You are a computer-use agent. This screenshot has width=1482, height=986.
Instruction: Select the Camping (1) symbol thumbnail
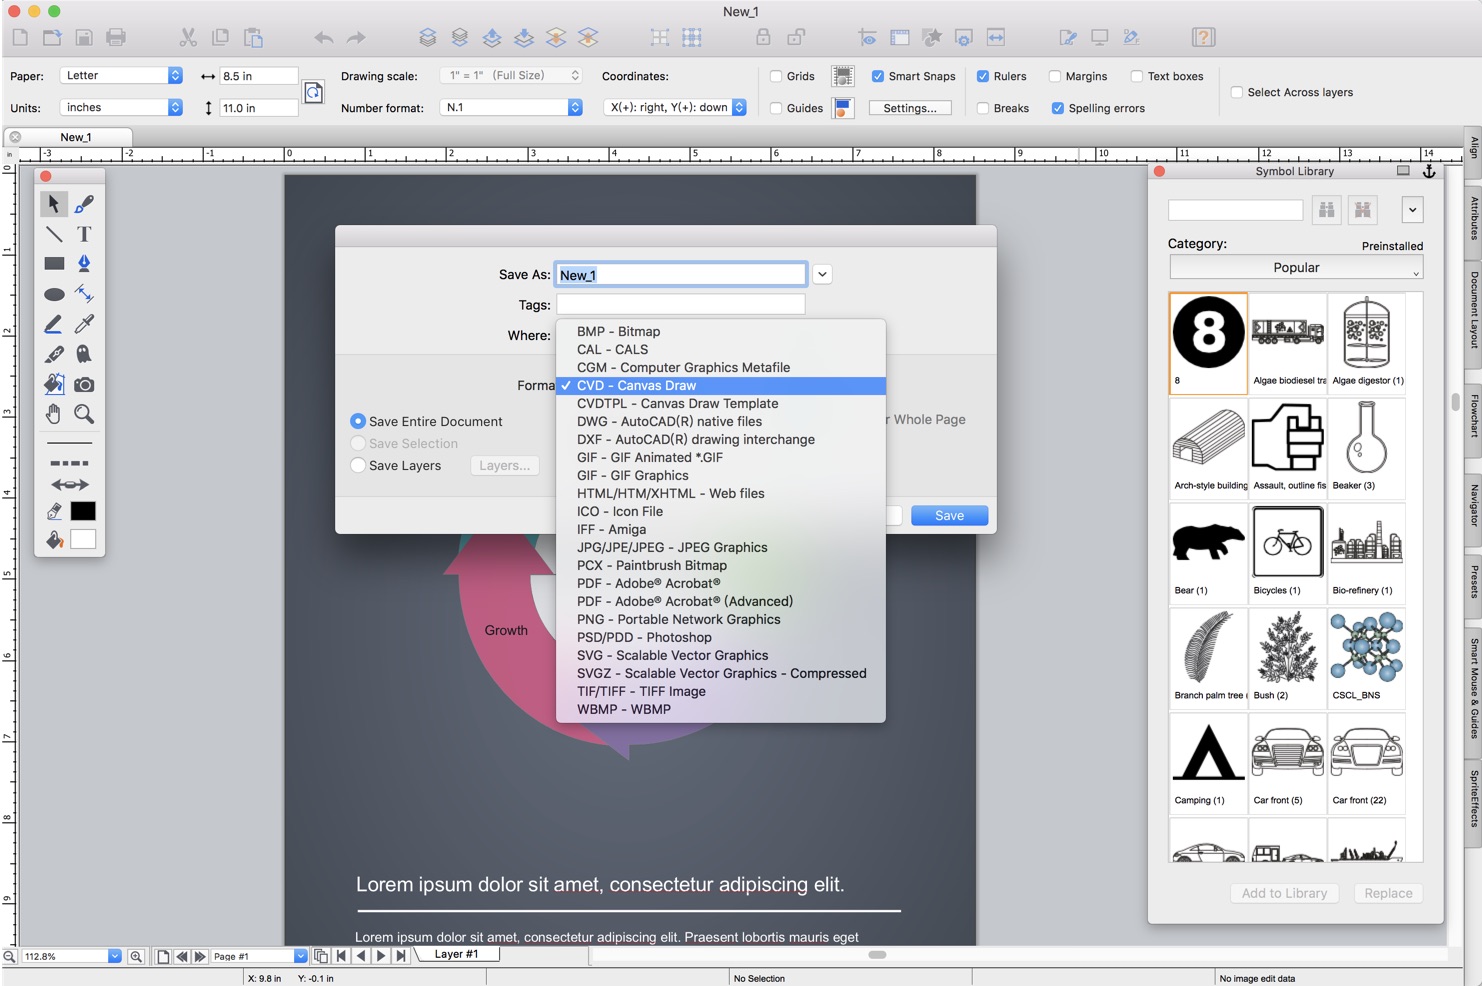pos(1208,761)
